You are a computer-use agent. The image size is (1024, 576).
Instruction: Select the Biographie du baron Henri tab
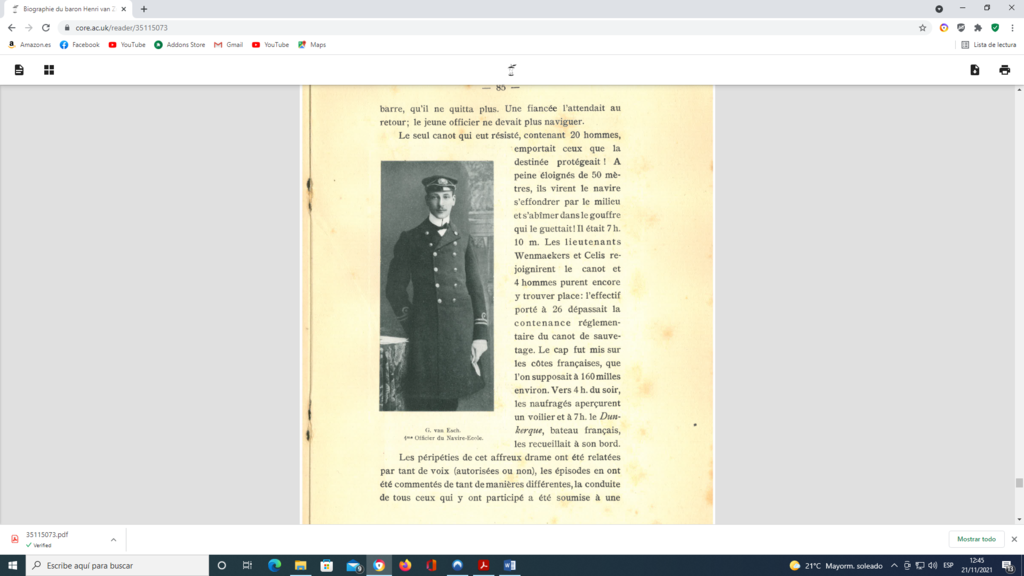68,9
